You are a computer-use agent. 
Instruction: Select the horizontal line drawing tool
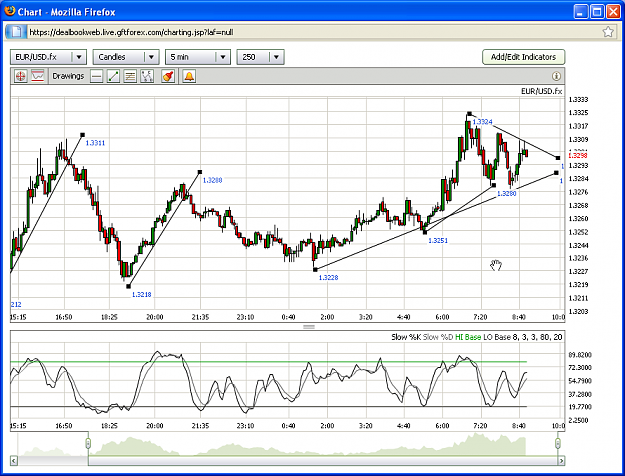pos(96,76)
